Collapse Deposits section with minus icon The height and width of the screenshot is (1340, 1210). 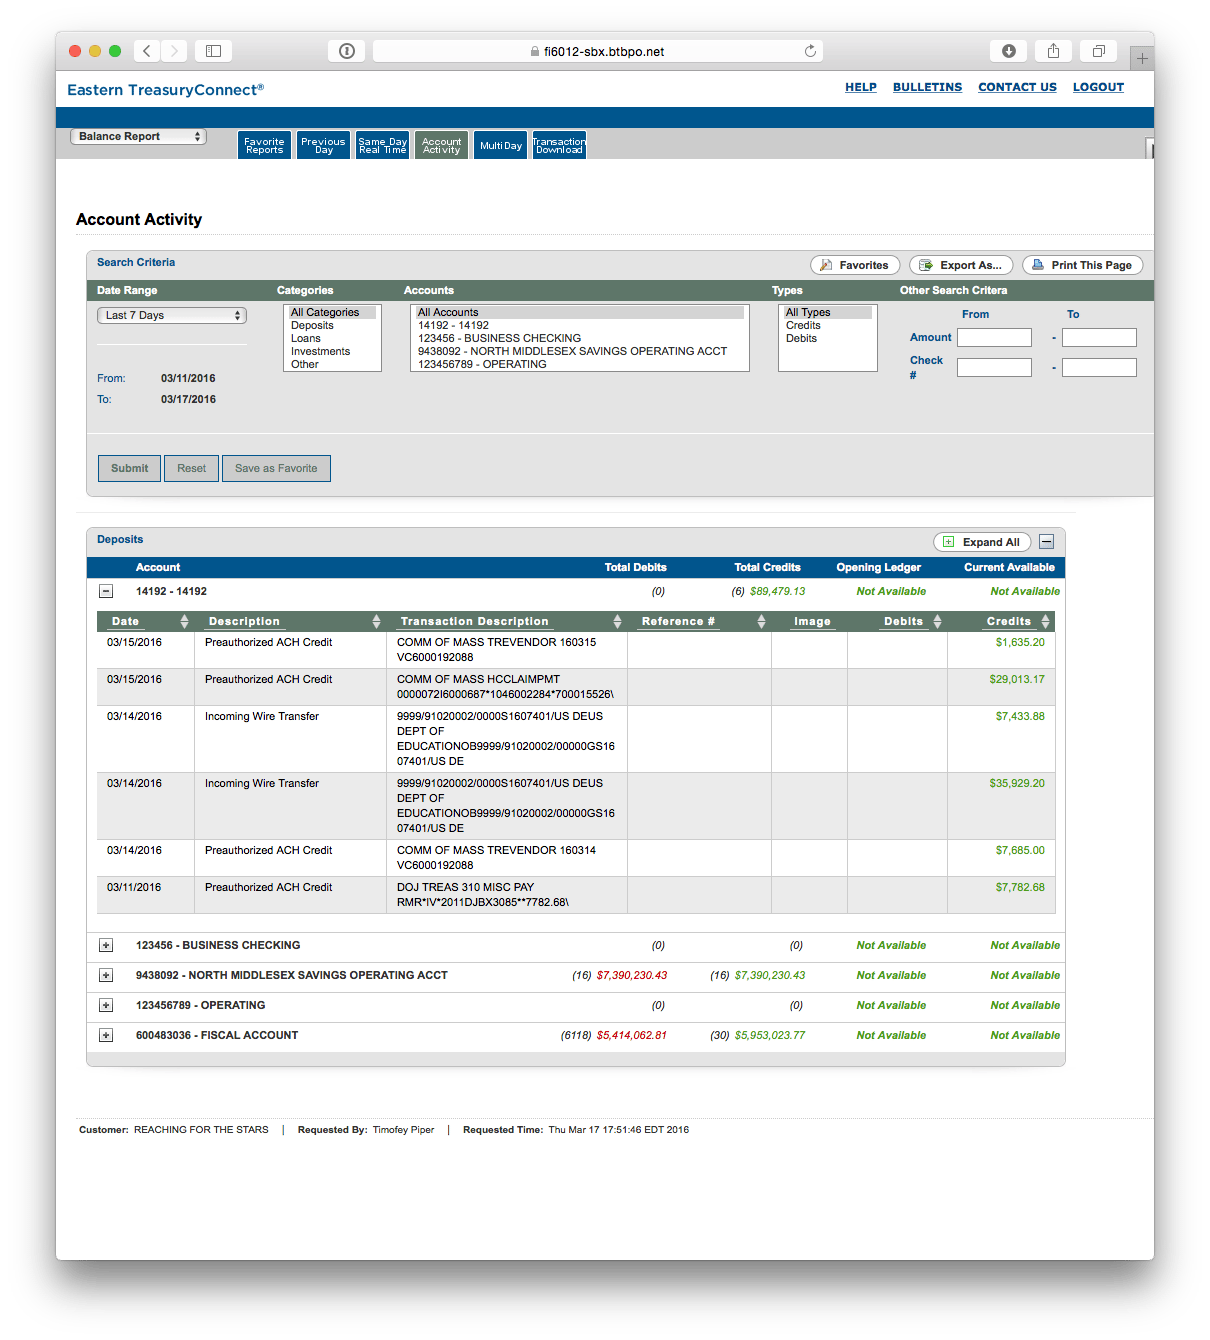pyautogui.click(x=1046, y=542)
